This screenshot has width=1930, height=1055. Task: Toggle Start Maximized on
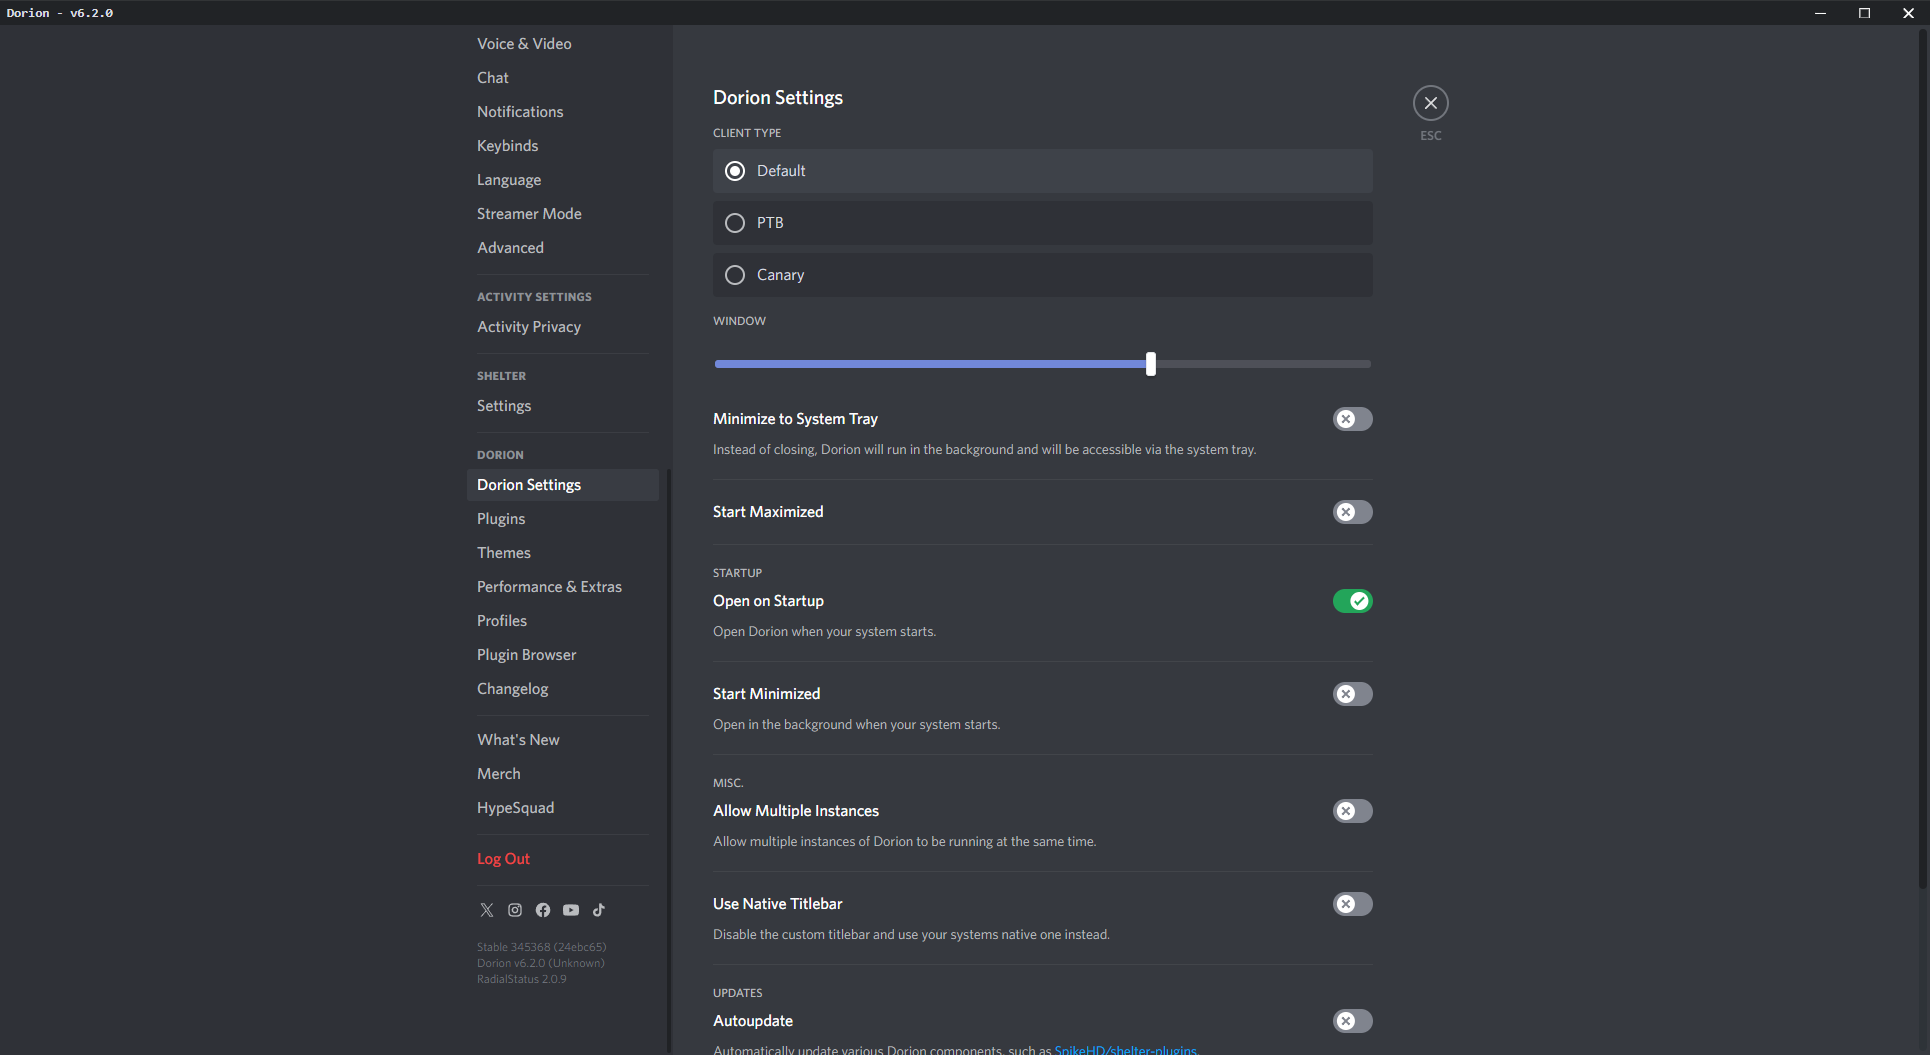click(x=1352, y=512)
